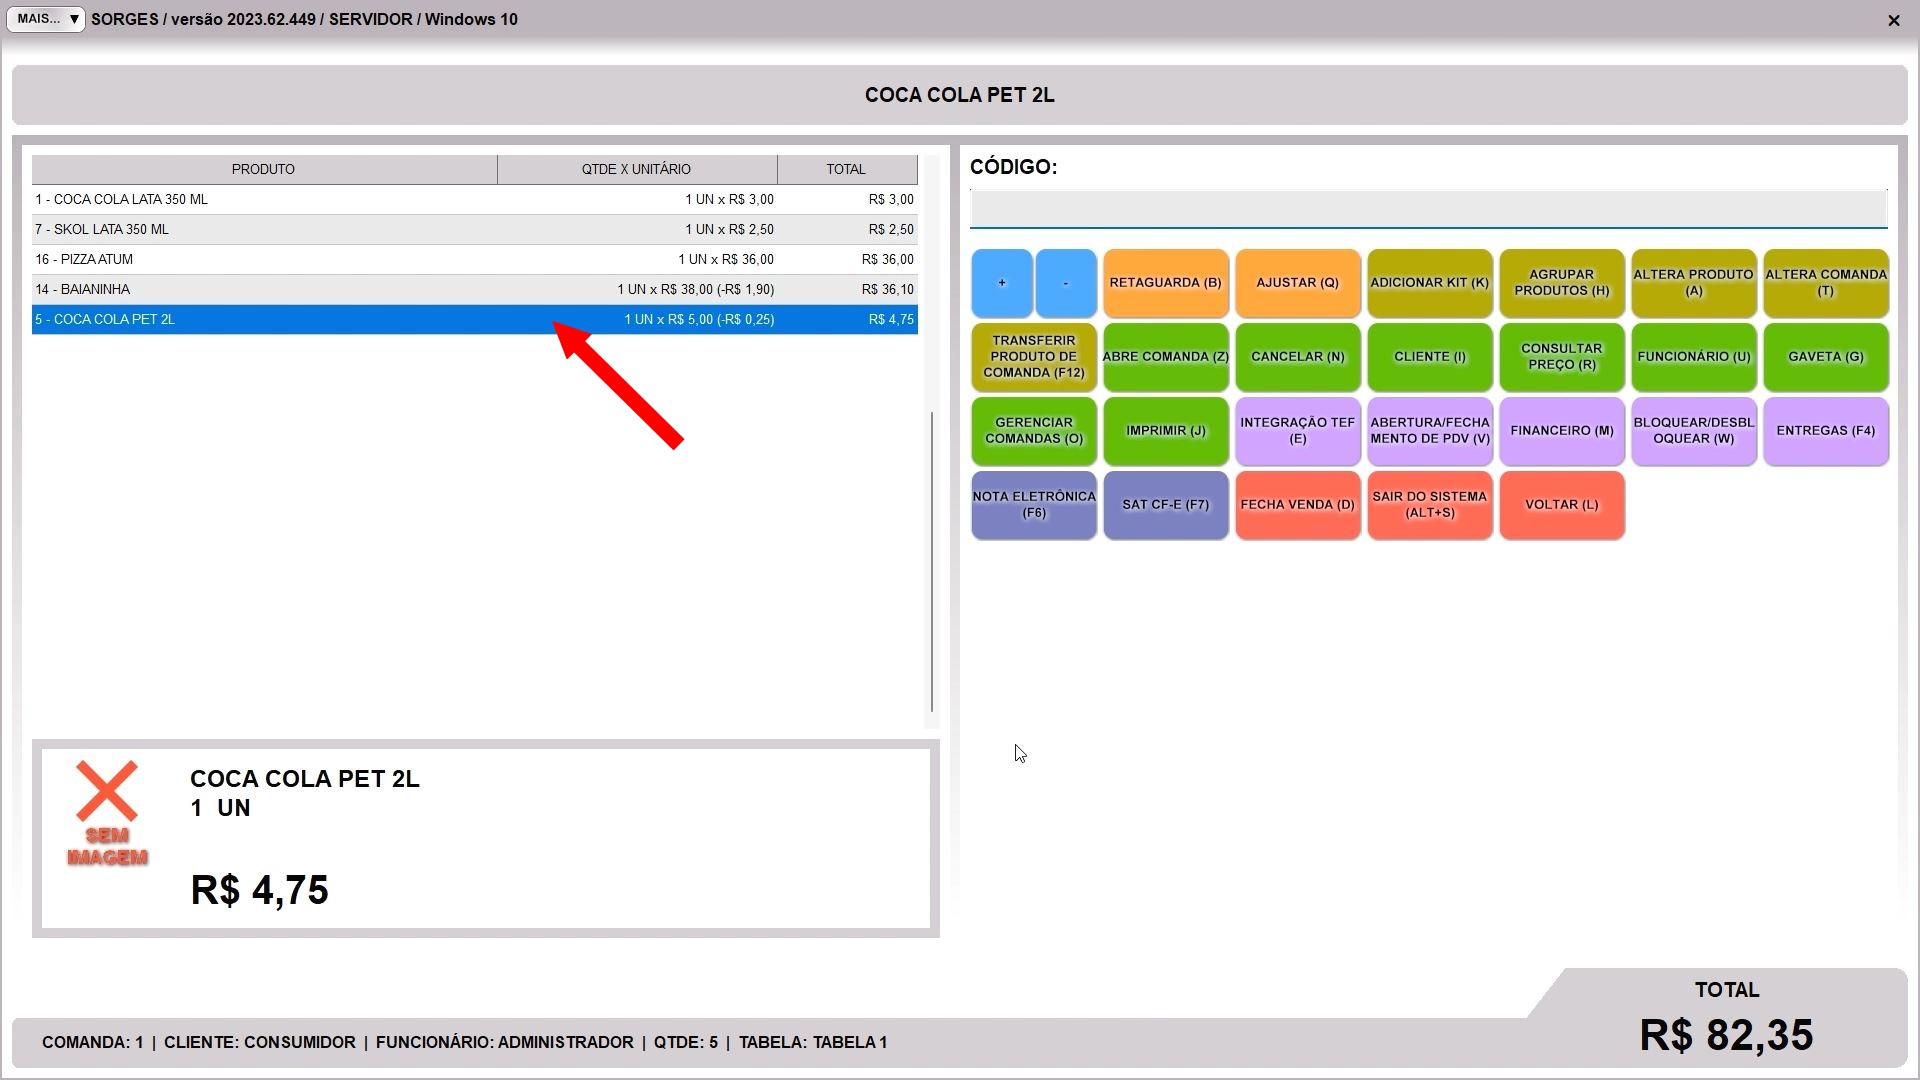
Task: Close the SORGES window
Action: coord(1893,20)
